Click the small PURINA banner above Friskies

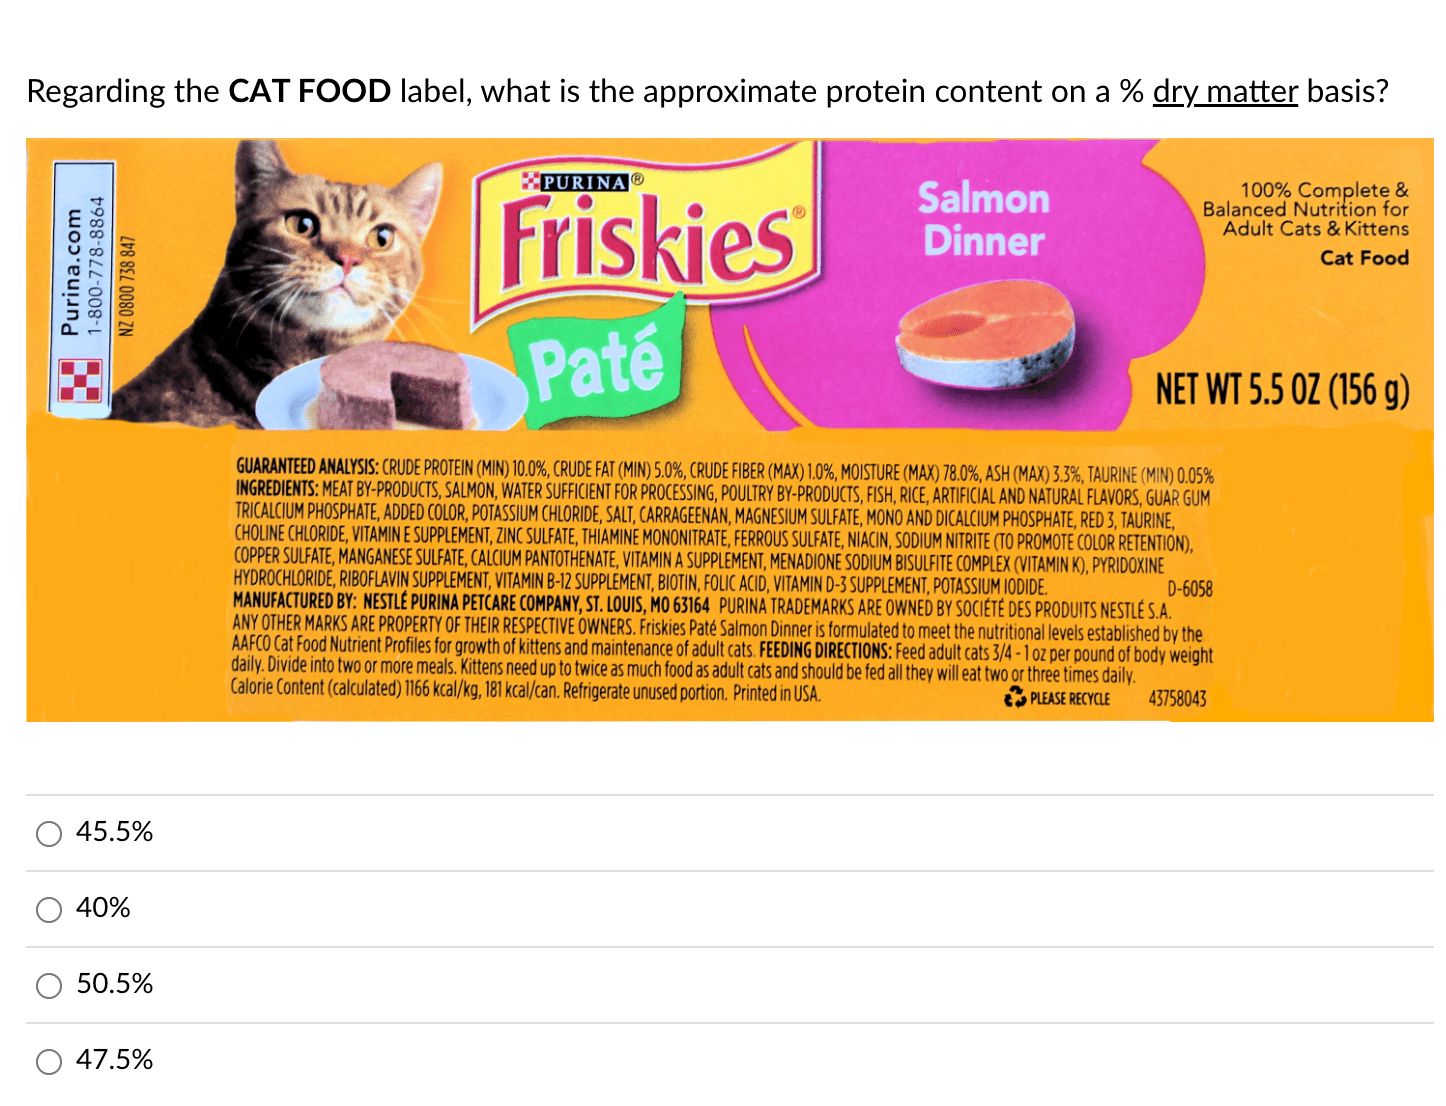pos(581,182)
